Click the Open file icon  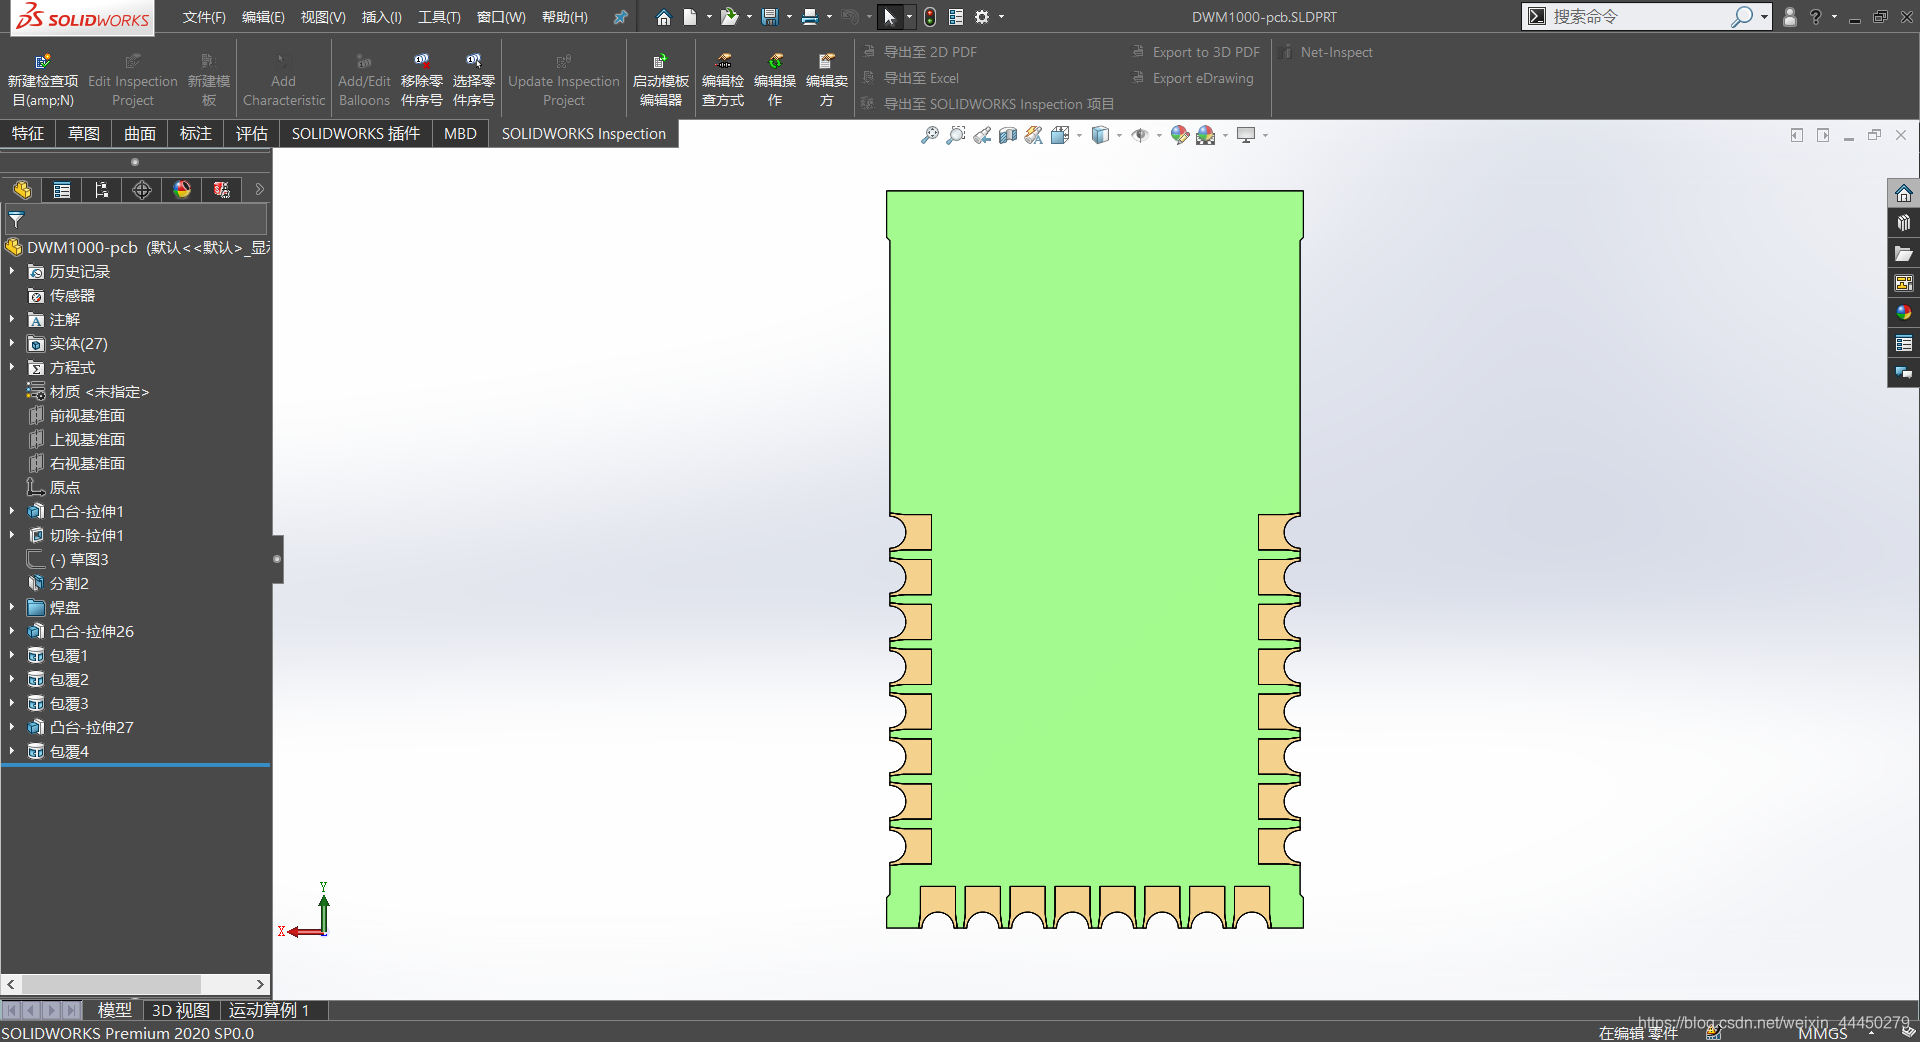[730, 17]
